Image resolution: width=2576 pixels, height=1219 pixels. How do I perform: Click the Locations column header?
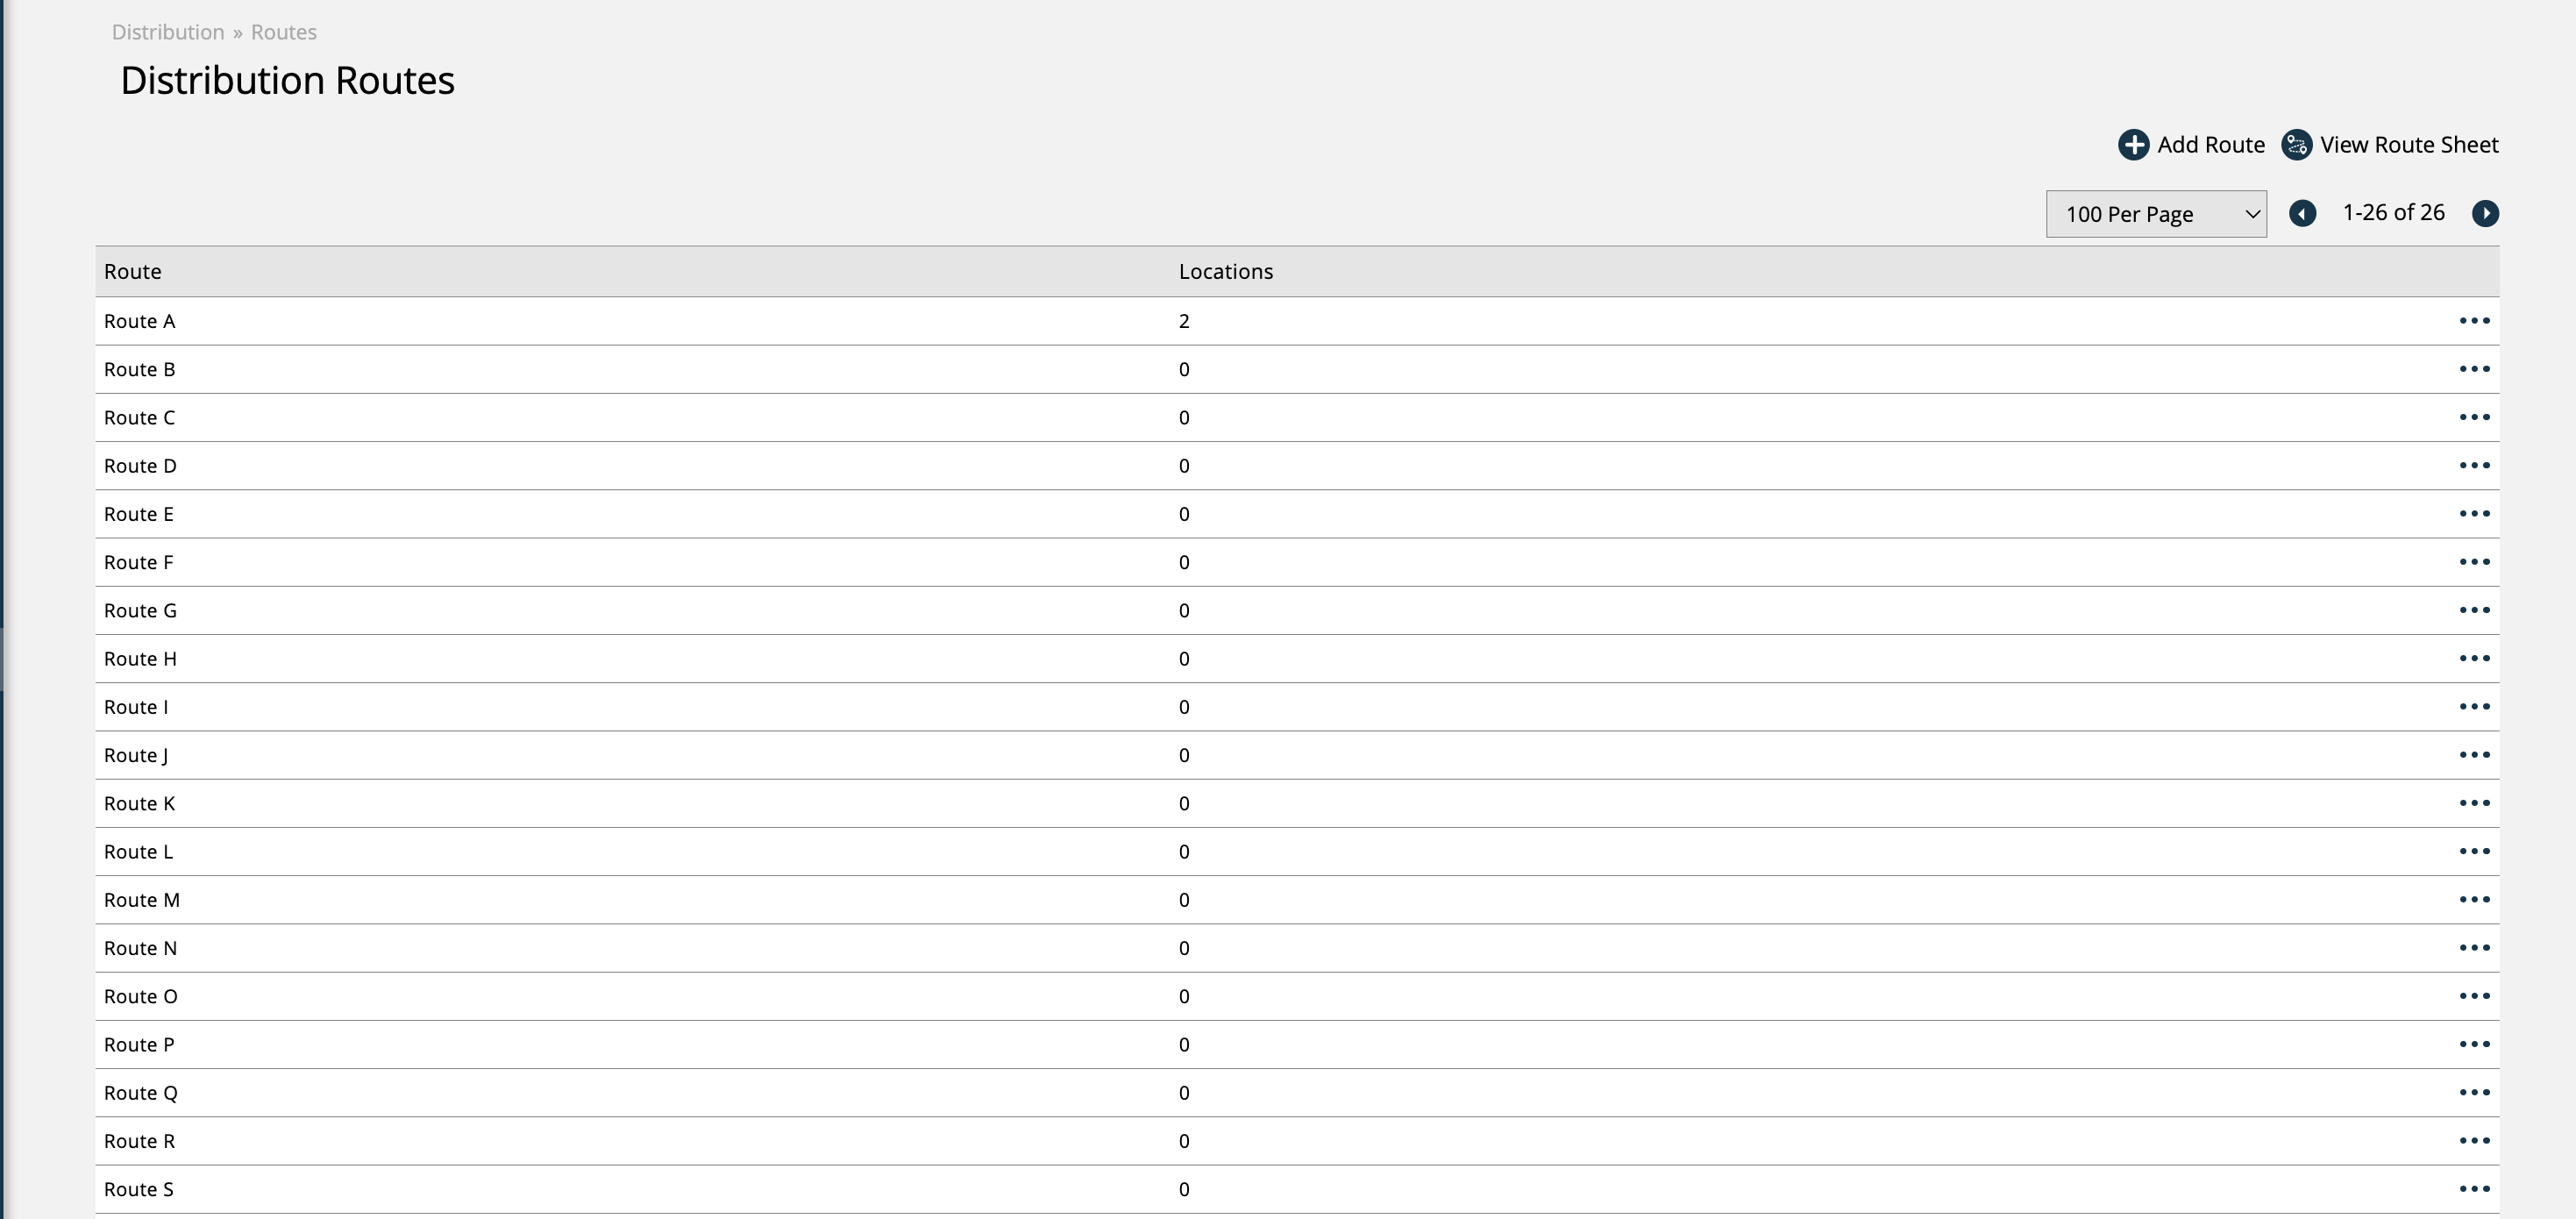(1225, 272)
